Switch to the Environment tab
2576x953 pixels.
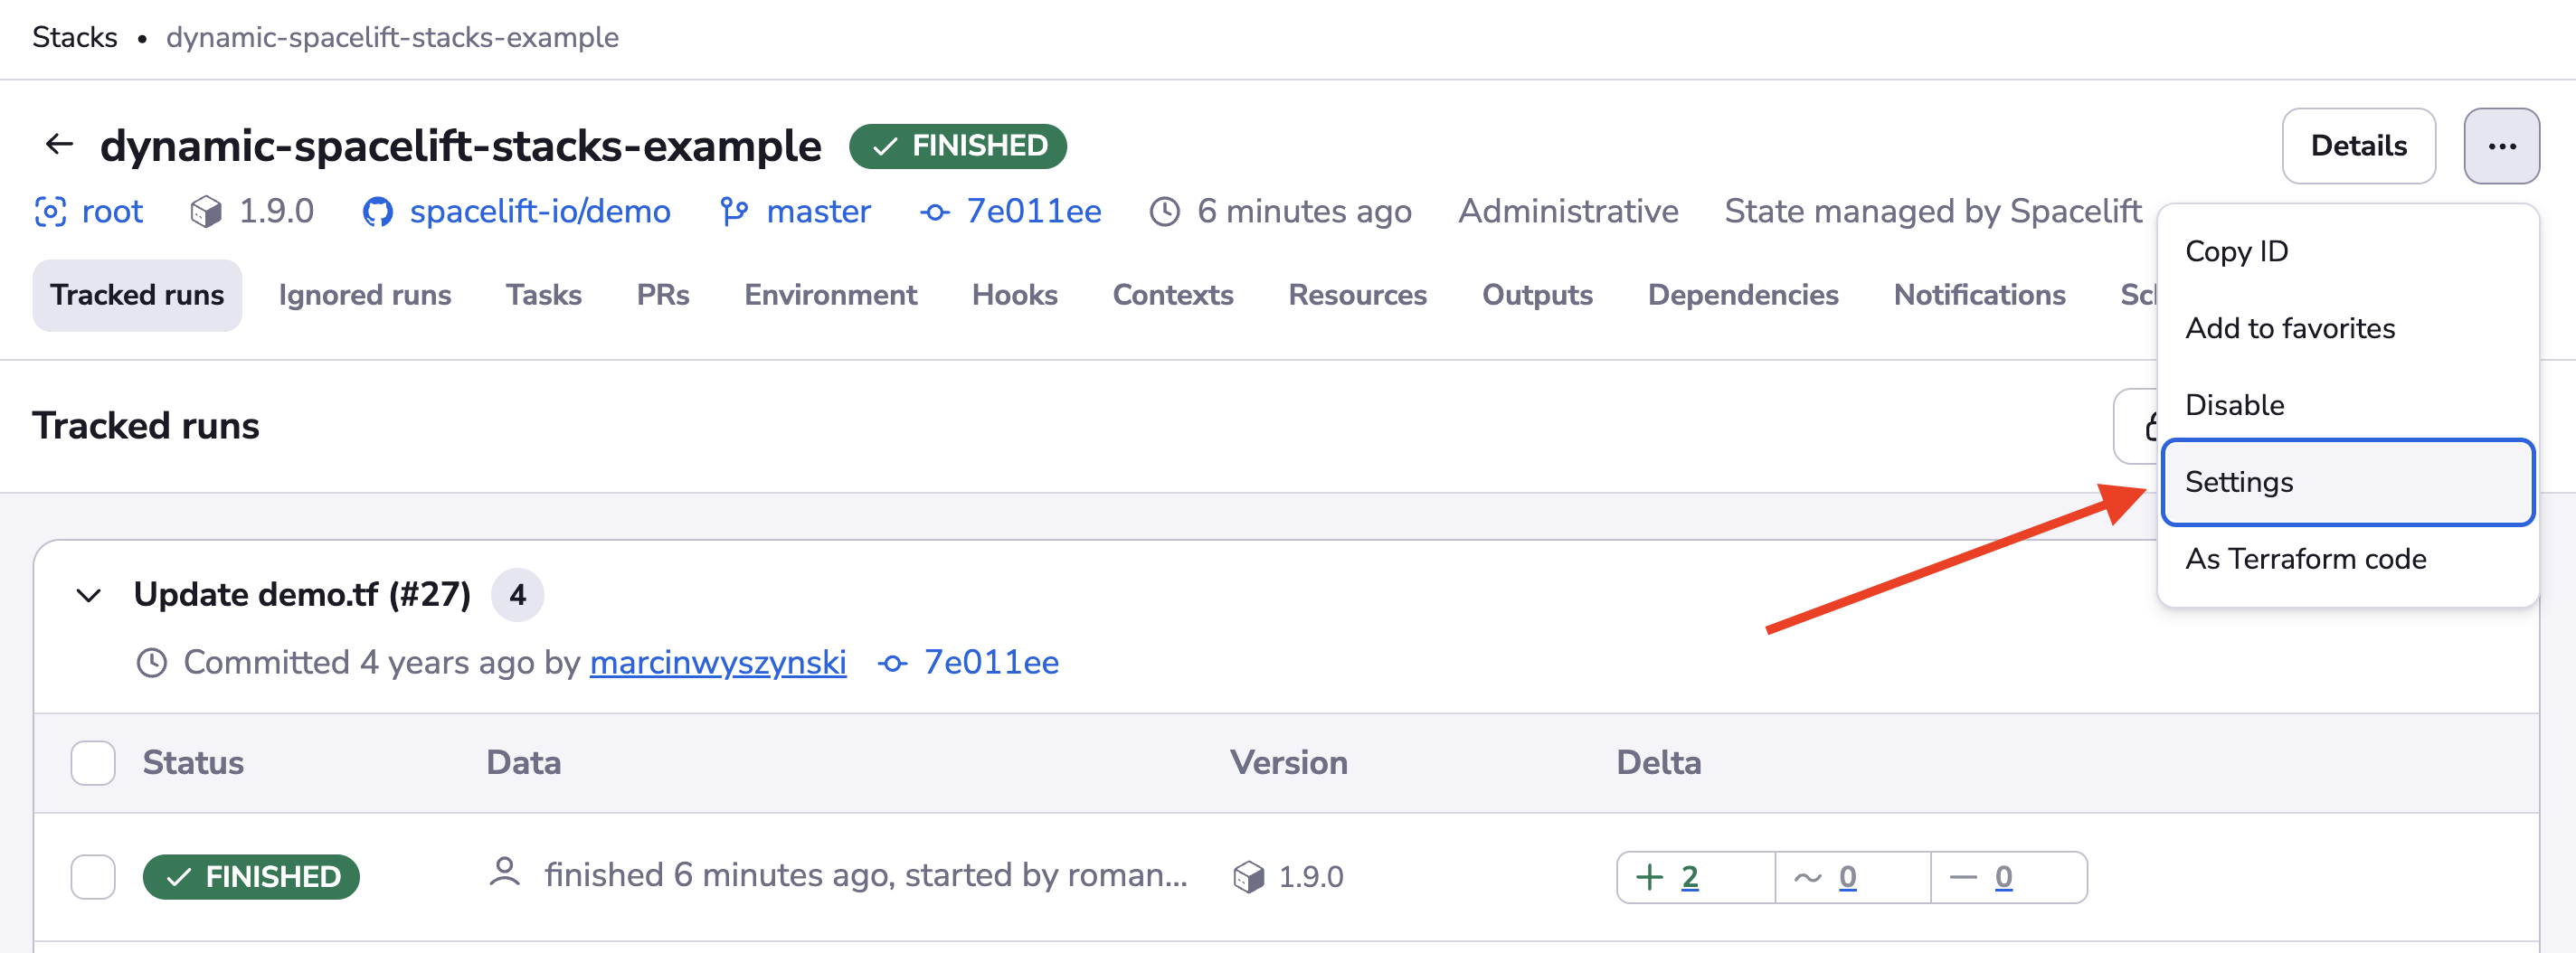(829, 295)
